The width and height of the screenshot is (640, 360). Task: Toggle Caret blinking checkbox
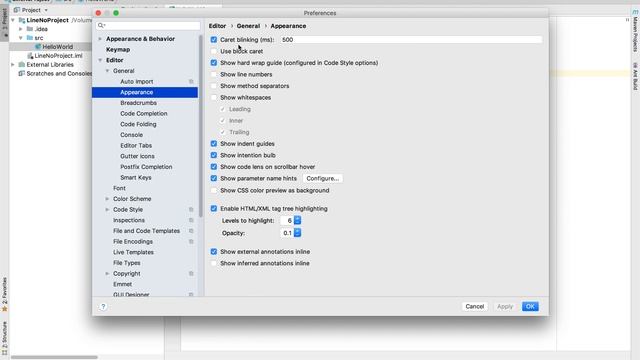point(214,40)
